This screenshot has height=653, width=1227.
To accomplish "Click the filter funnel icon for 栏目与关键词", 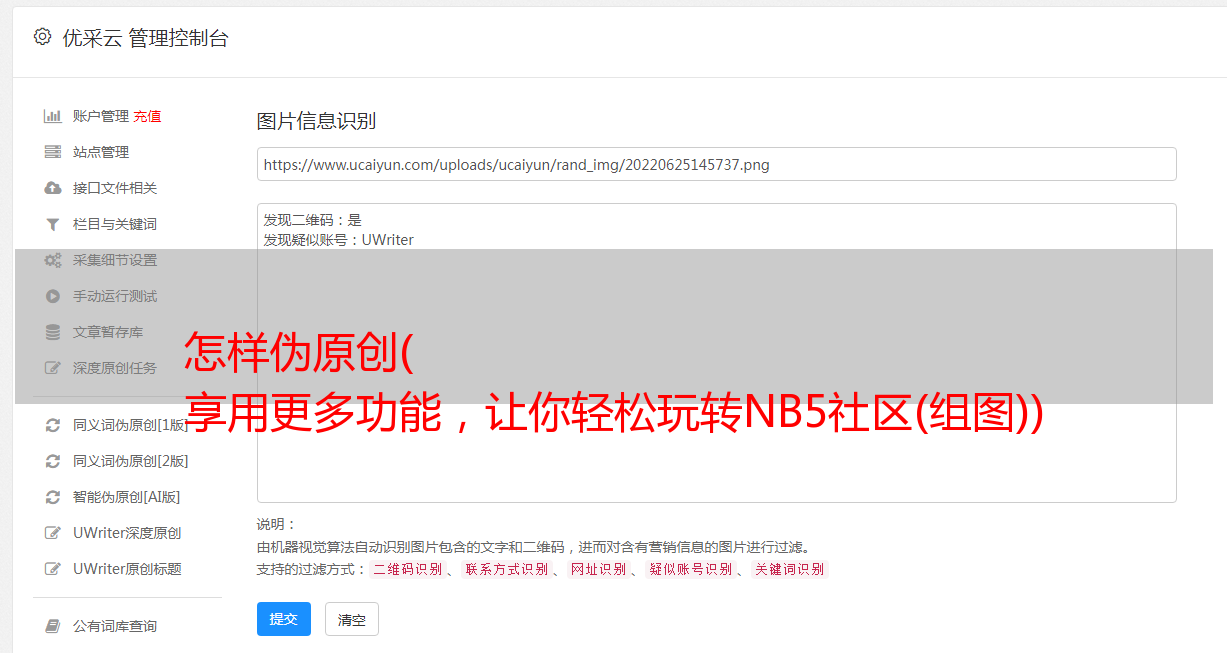I will tap(53, 224).
